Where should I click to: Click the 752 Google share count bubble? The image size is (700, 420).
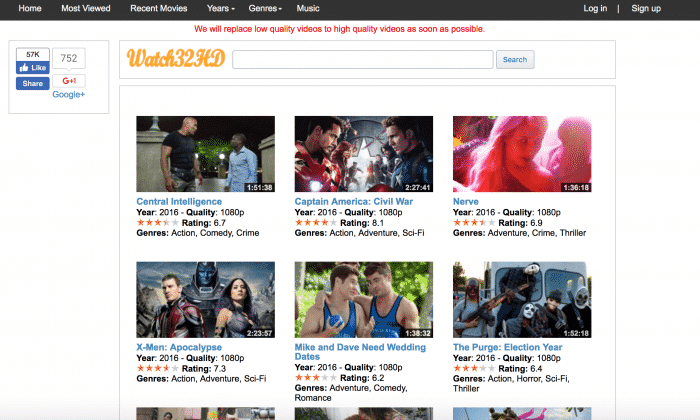point(69,58)
